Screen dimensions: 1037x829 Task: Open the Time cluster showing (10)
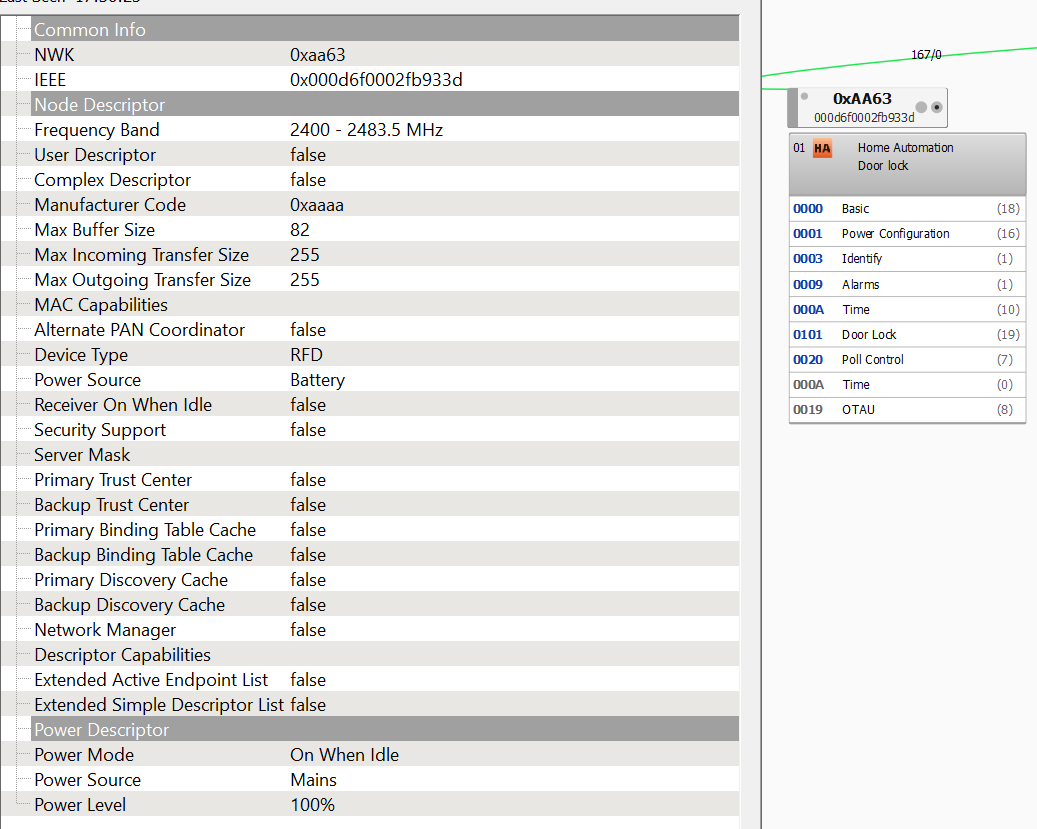coord(907,310)
